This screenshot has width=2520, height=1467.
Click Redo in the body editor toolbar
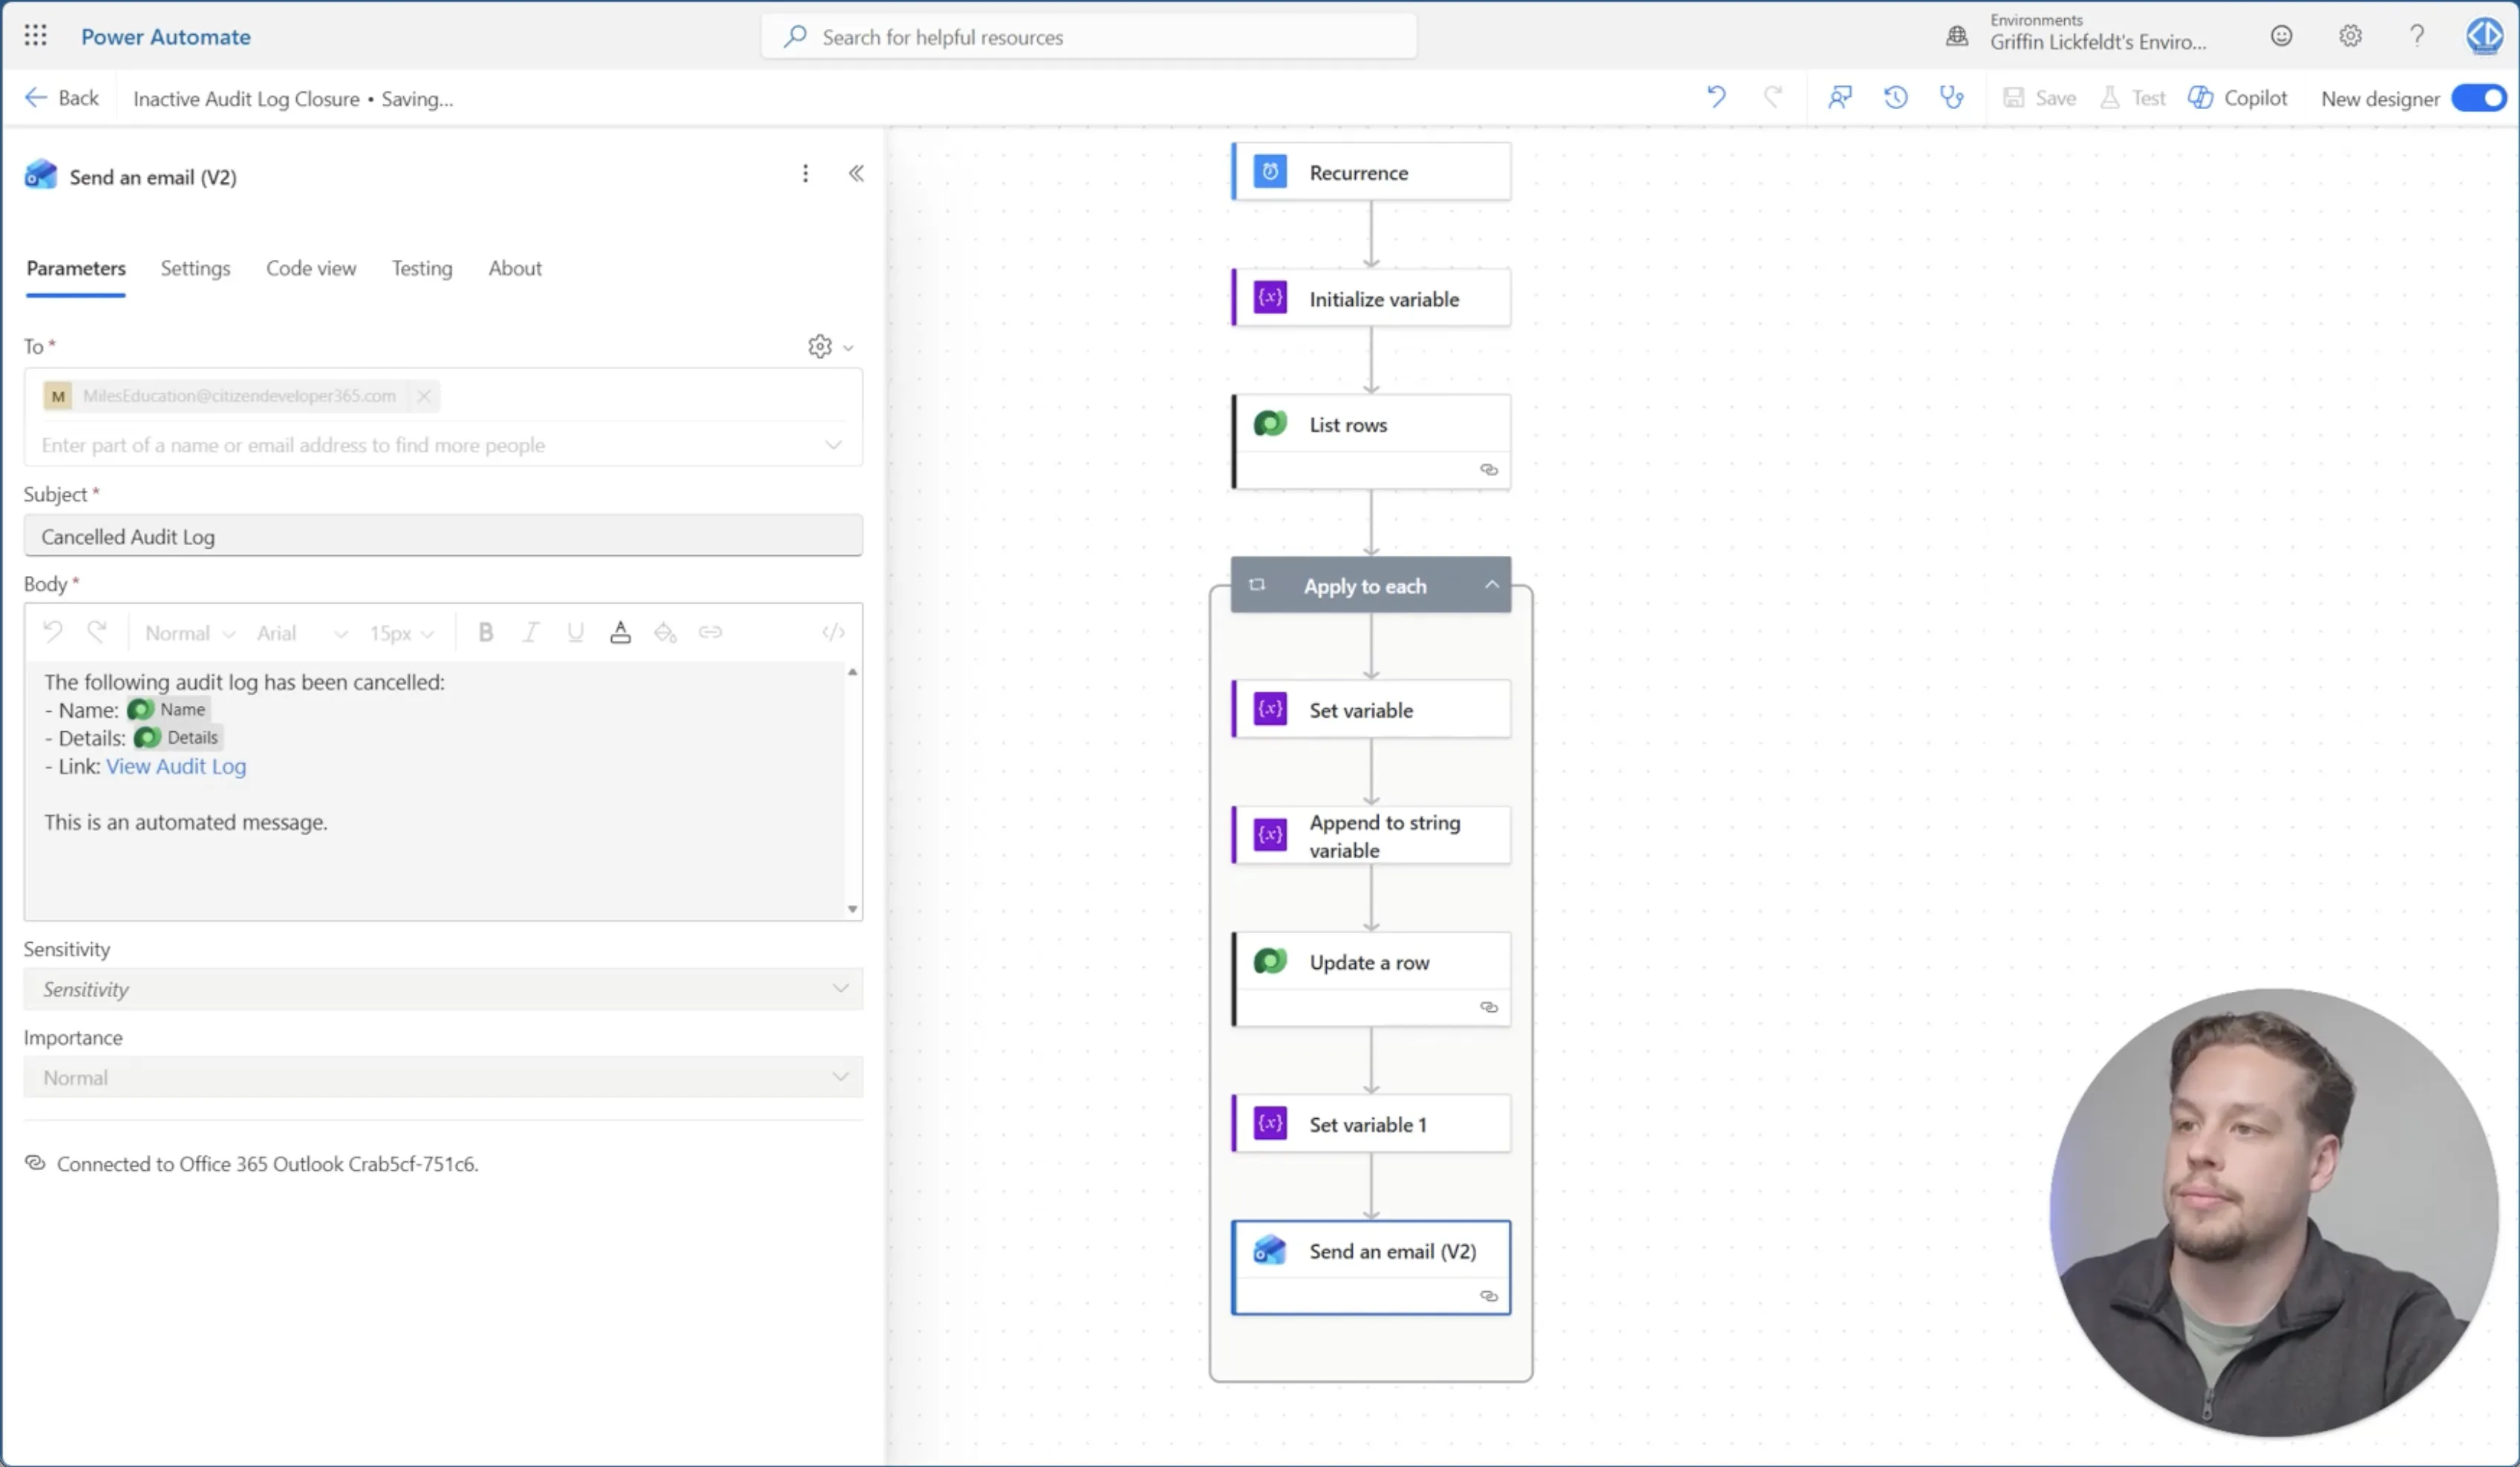click(x=97, y=632)
